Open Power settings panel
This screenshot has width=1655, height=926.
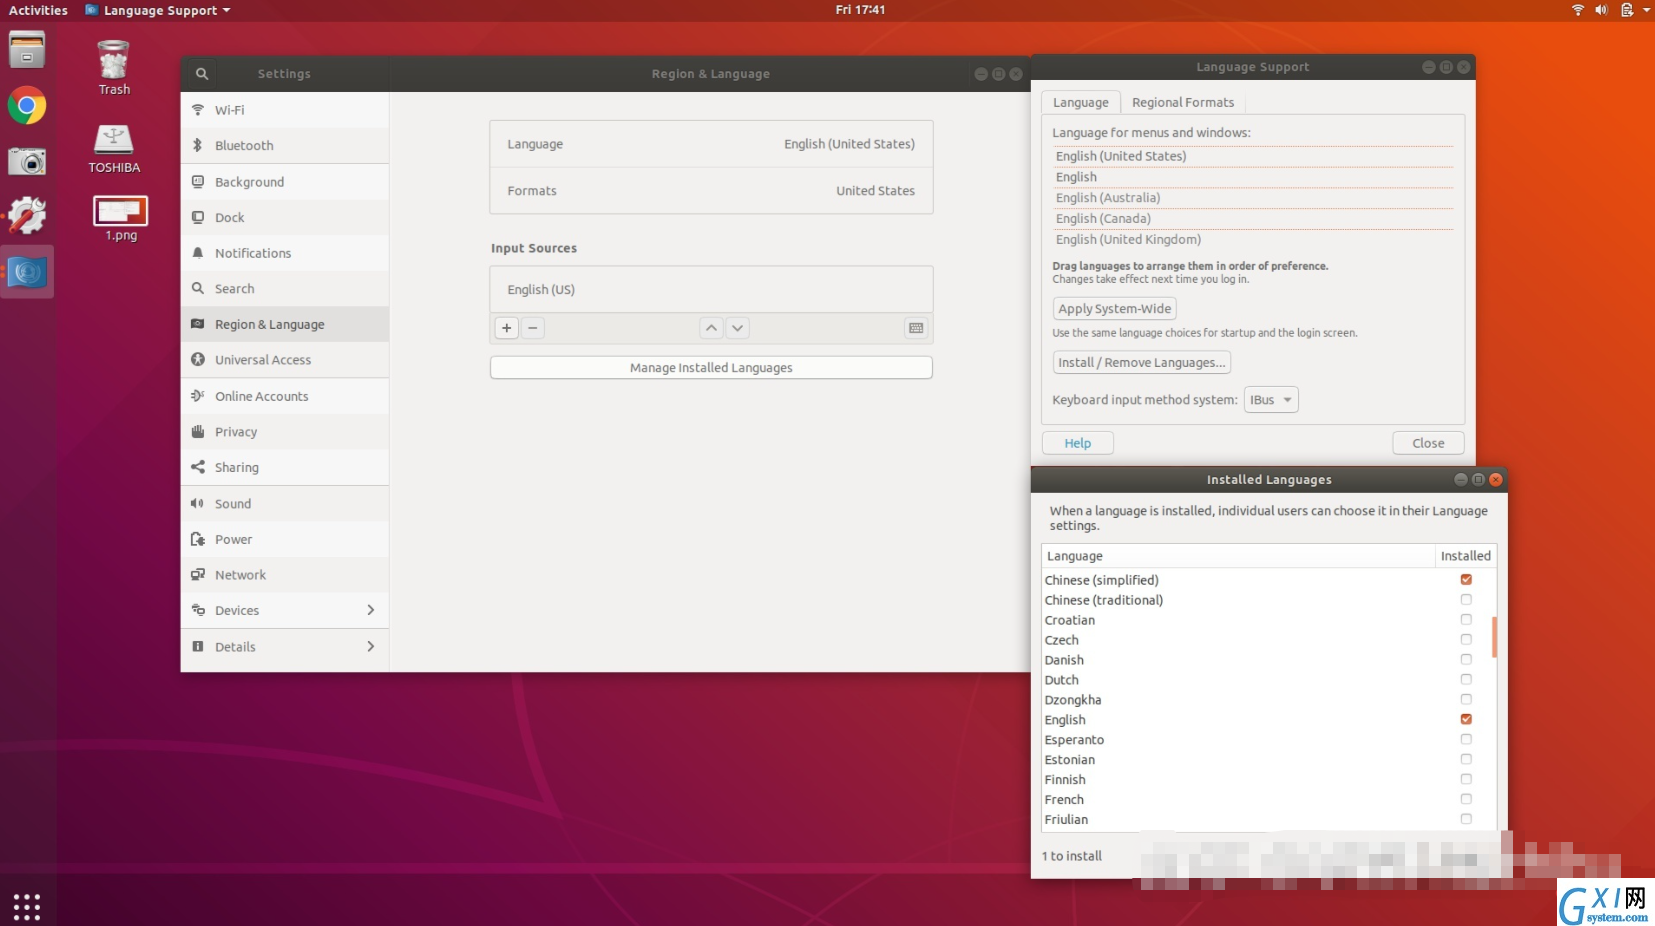285,539
